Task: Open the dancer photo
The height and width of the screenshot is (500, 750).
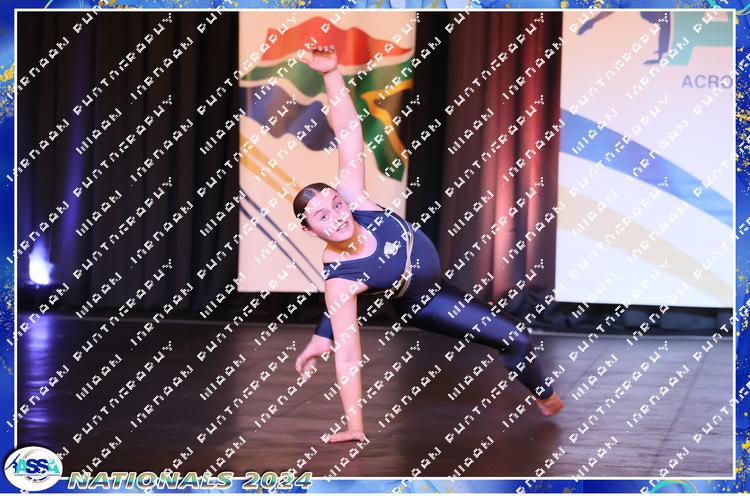Action: pyautogui.click(x=375, y=244)
